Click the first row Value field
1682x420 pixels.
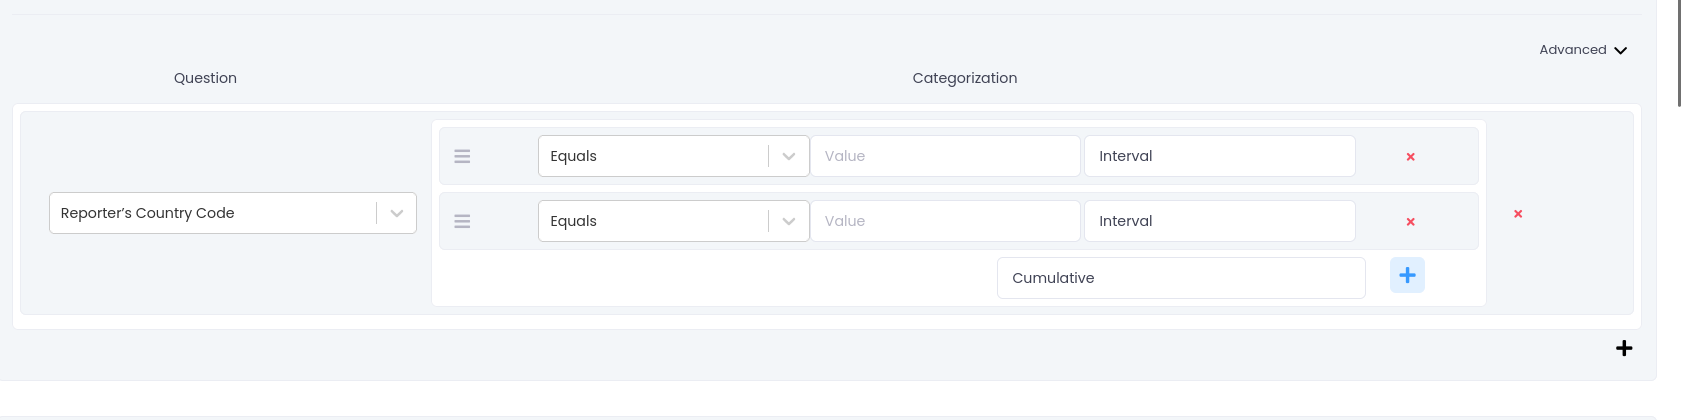(x=945, y=156)
